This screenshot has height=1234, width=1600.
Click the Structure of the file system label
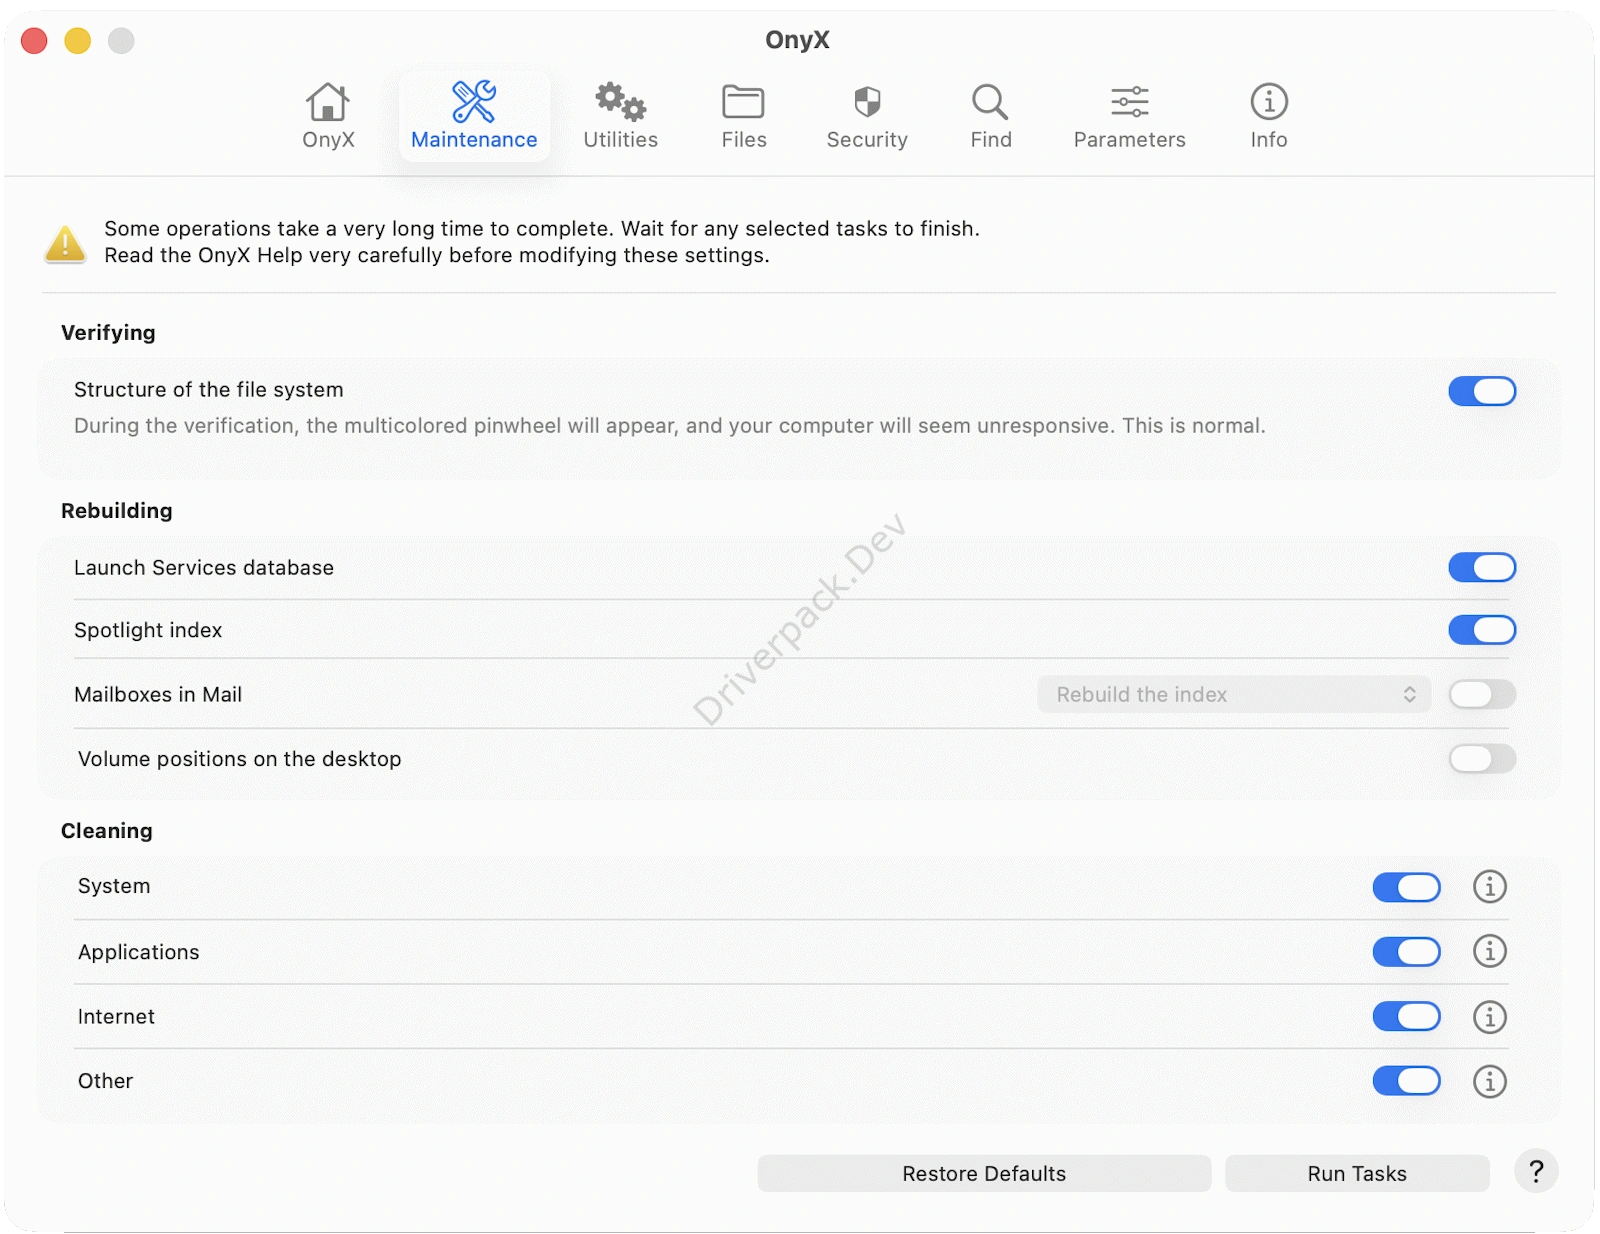tap(209, 390)
